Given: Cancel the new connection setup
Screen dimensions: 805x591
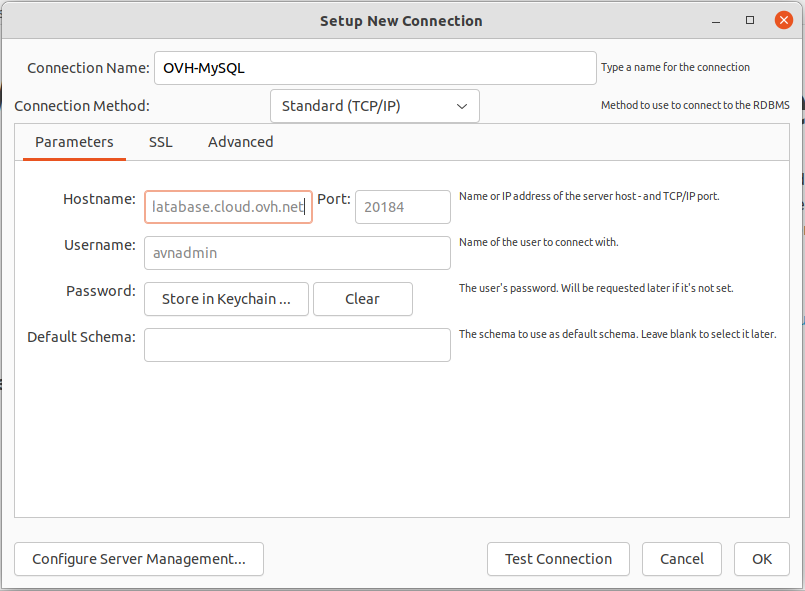Looking at the screenshot, I should pos(681,559).
